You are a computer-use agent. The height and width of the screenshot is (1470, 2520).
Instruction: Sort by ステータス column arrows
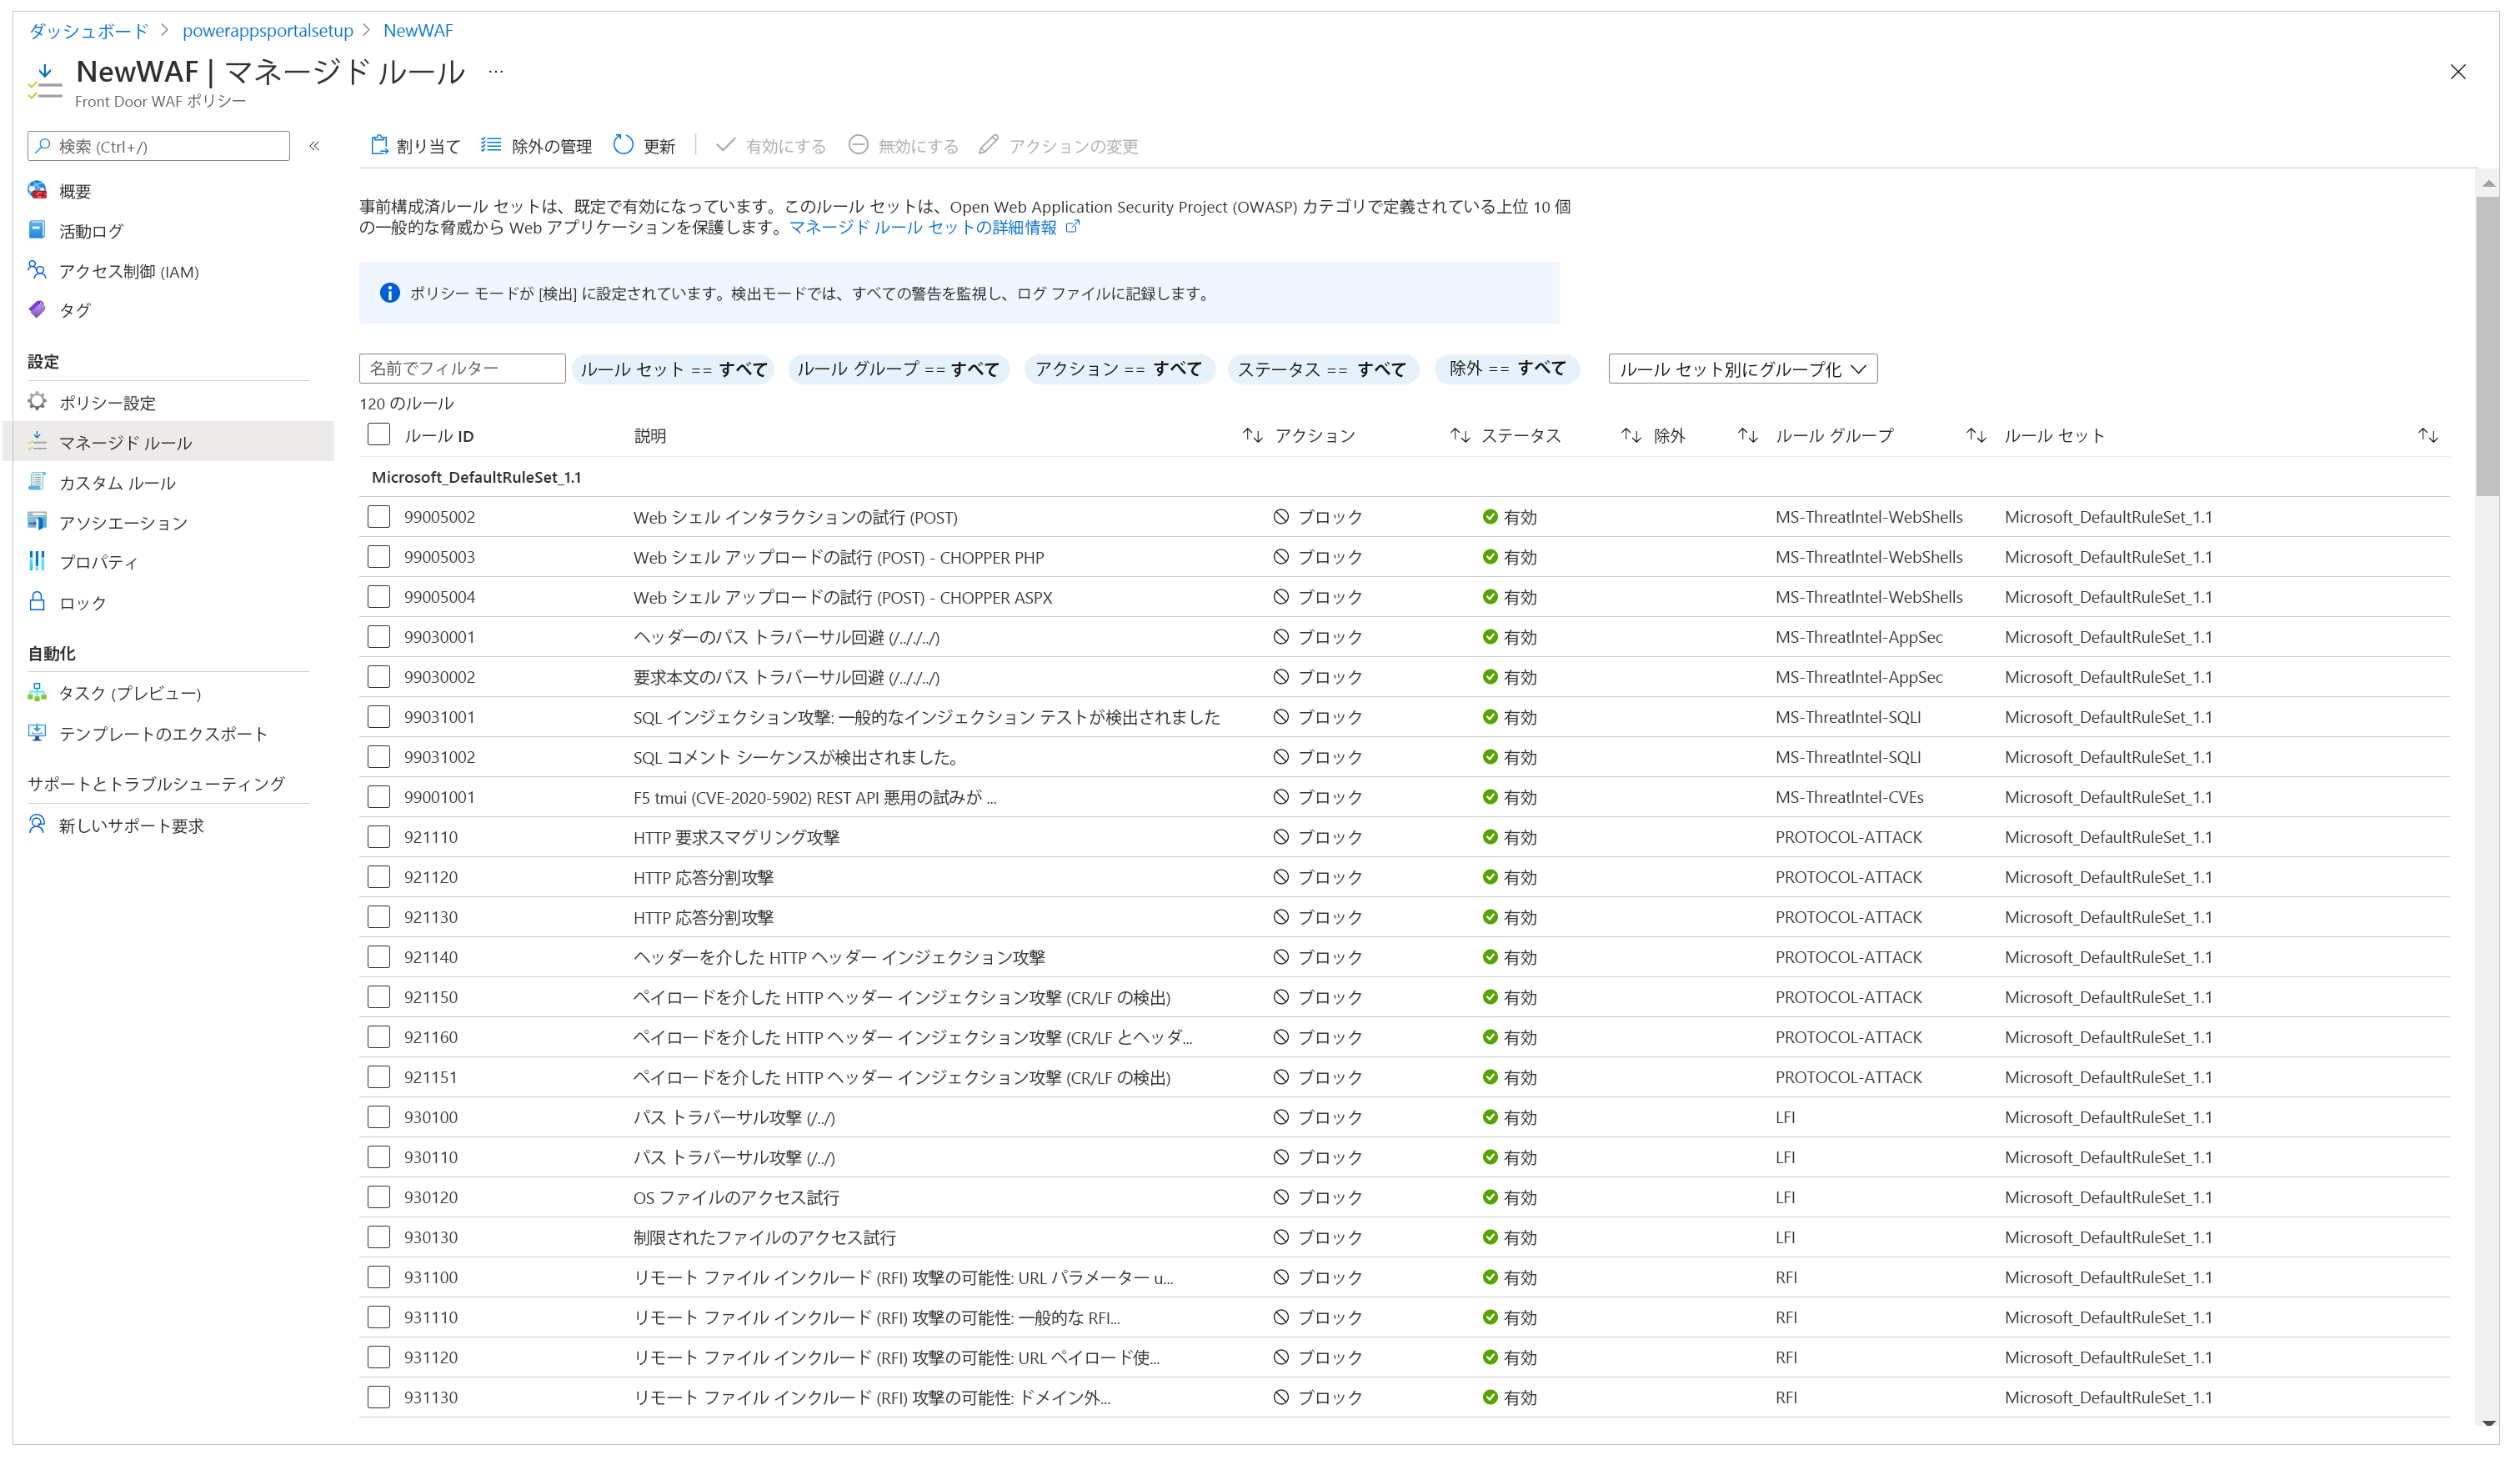click(1631, 435)
